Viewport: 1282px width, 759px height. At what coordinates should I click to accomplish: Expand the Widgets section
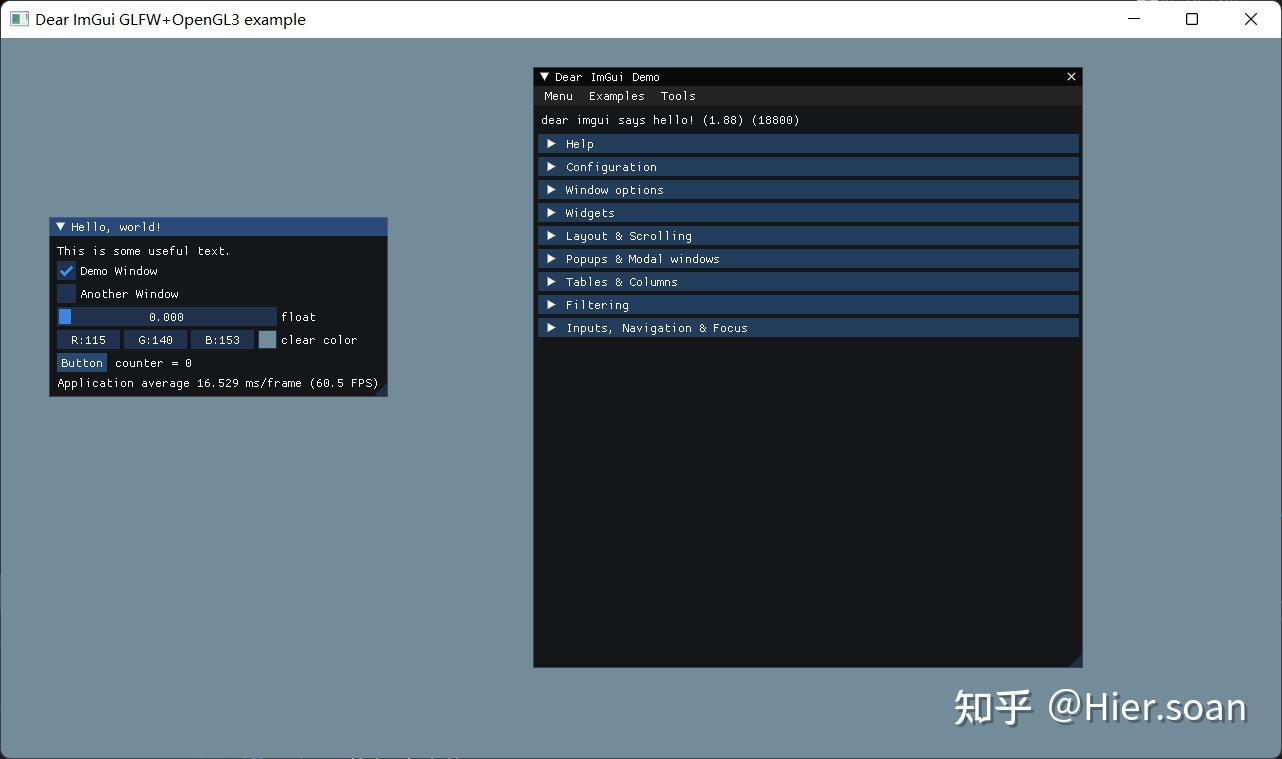pos(808,213)
